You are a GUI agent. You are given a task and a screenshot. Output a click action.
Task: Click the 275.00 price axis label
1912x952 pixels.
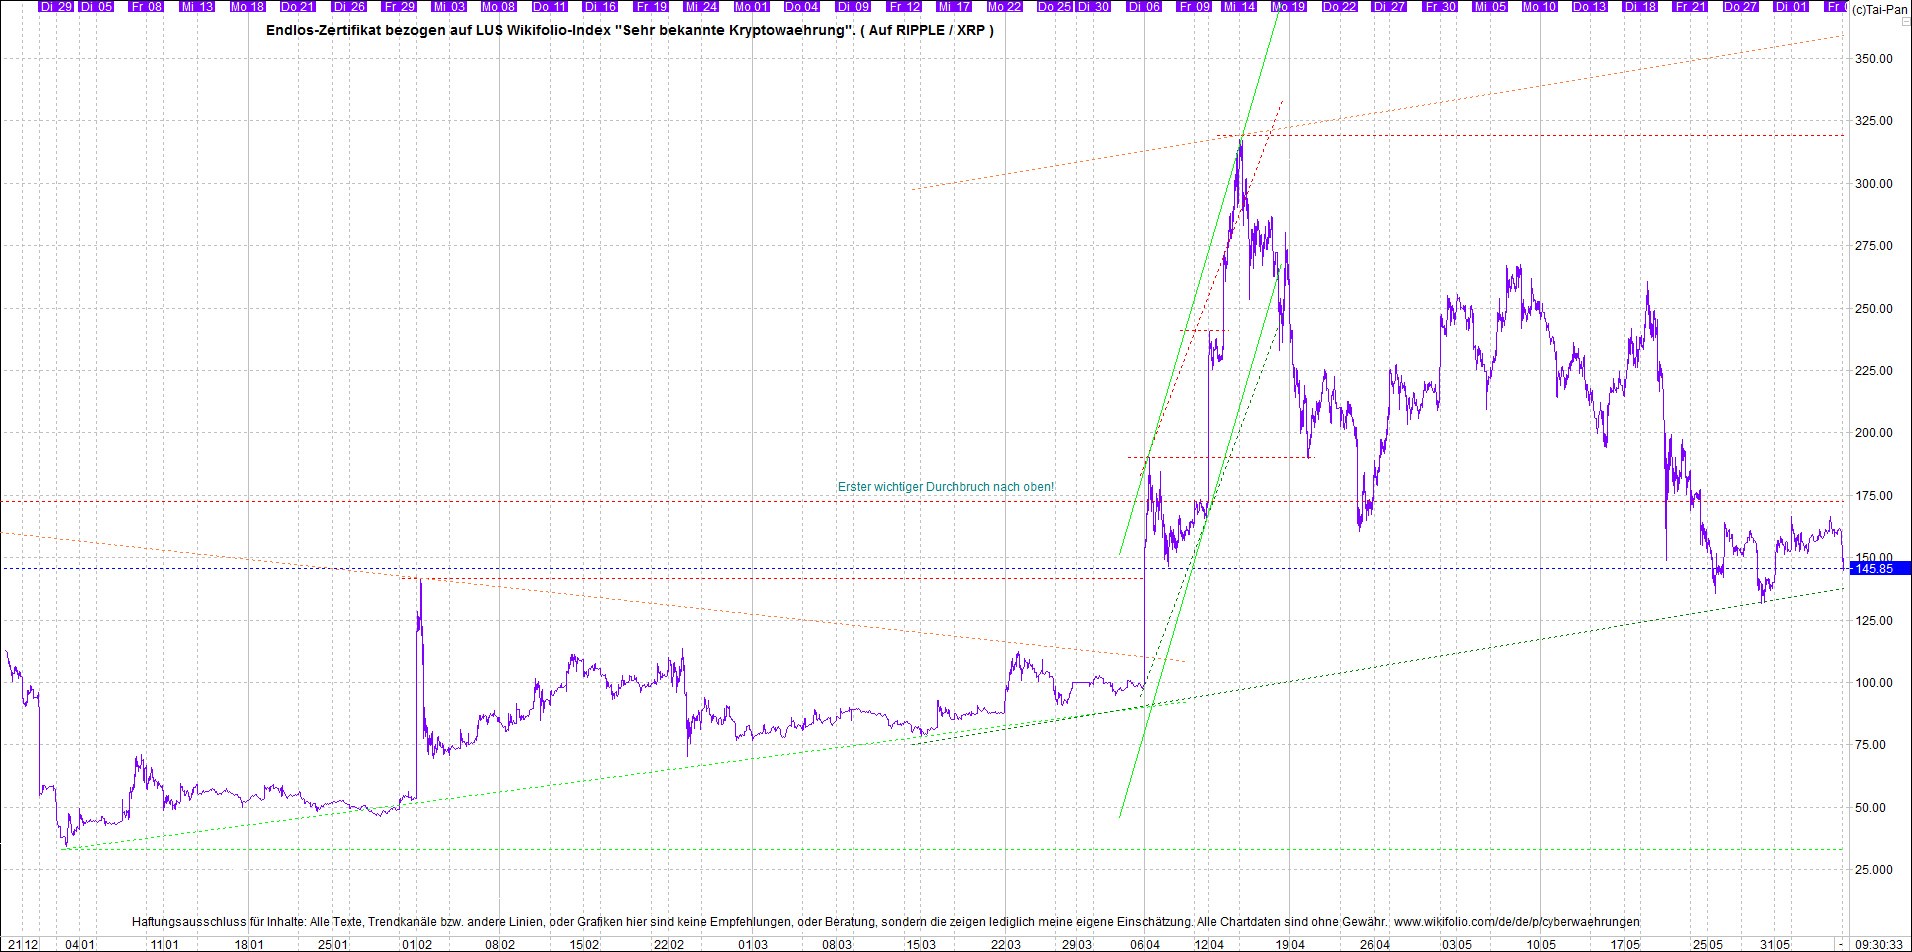(x=1873, y=246)
